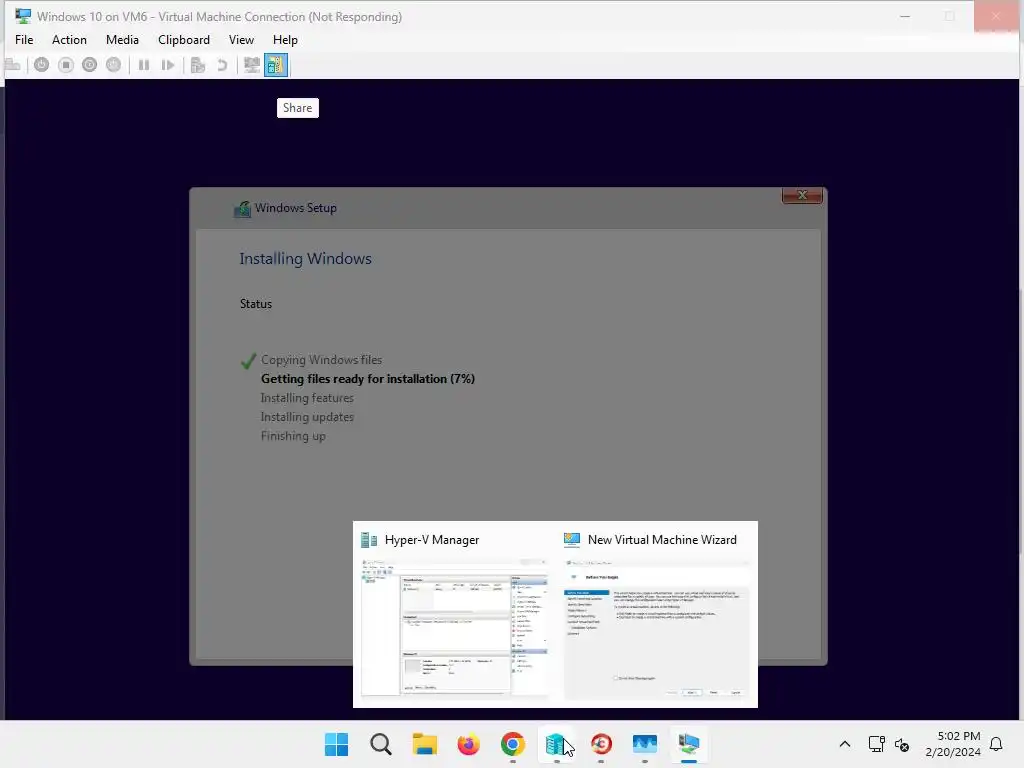Image resolution: width=1024 pixels, height=768 pixels.
Task: Select the Hyper-V Manager preview thumbnail
Action: tap(455, 628)
